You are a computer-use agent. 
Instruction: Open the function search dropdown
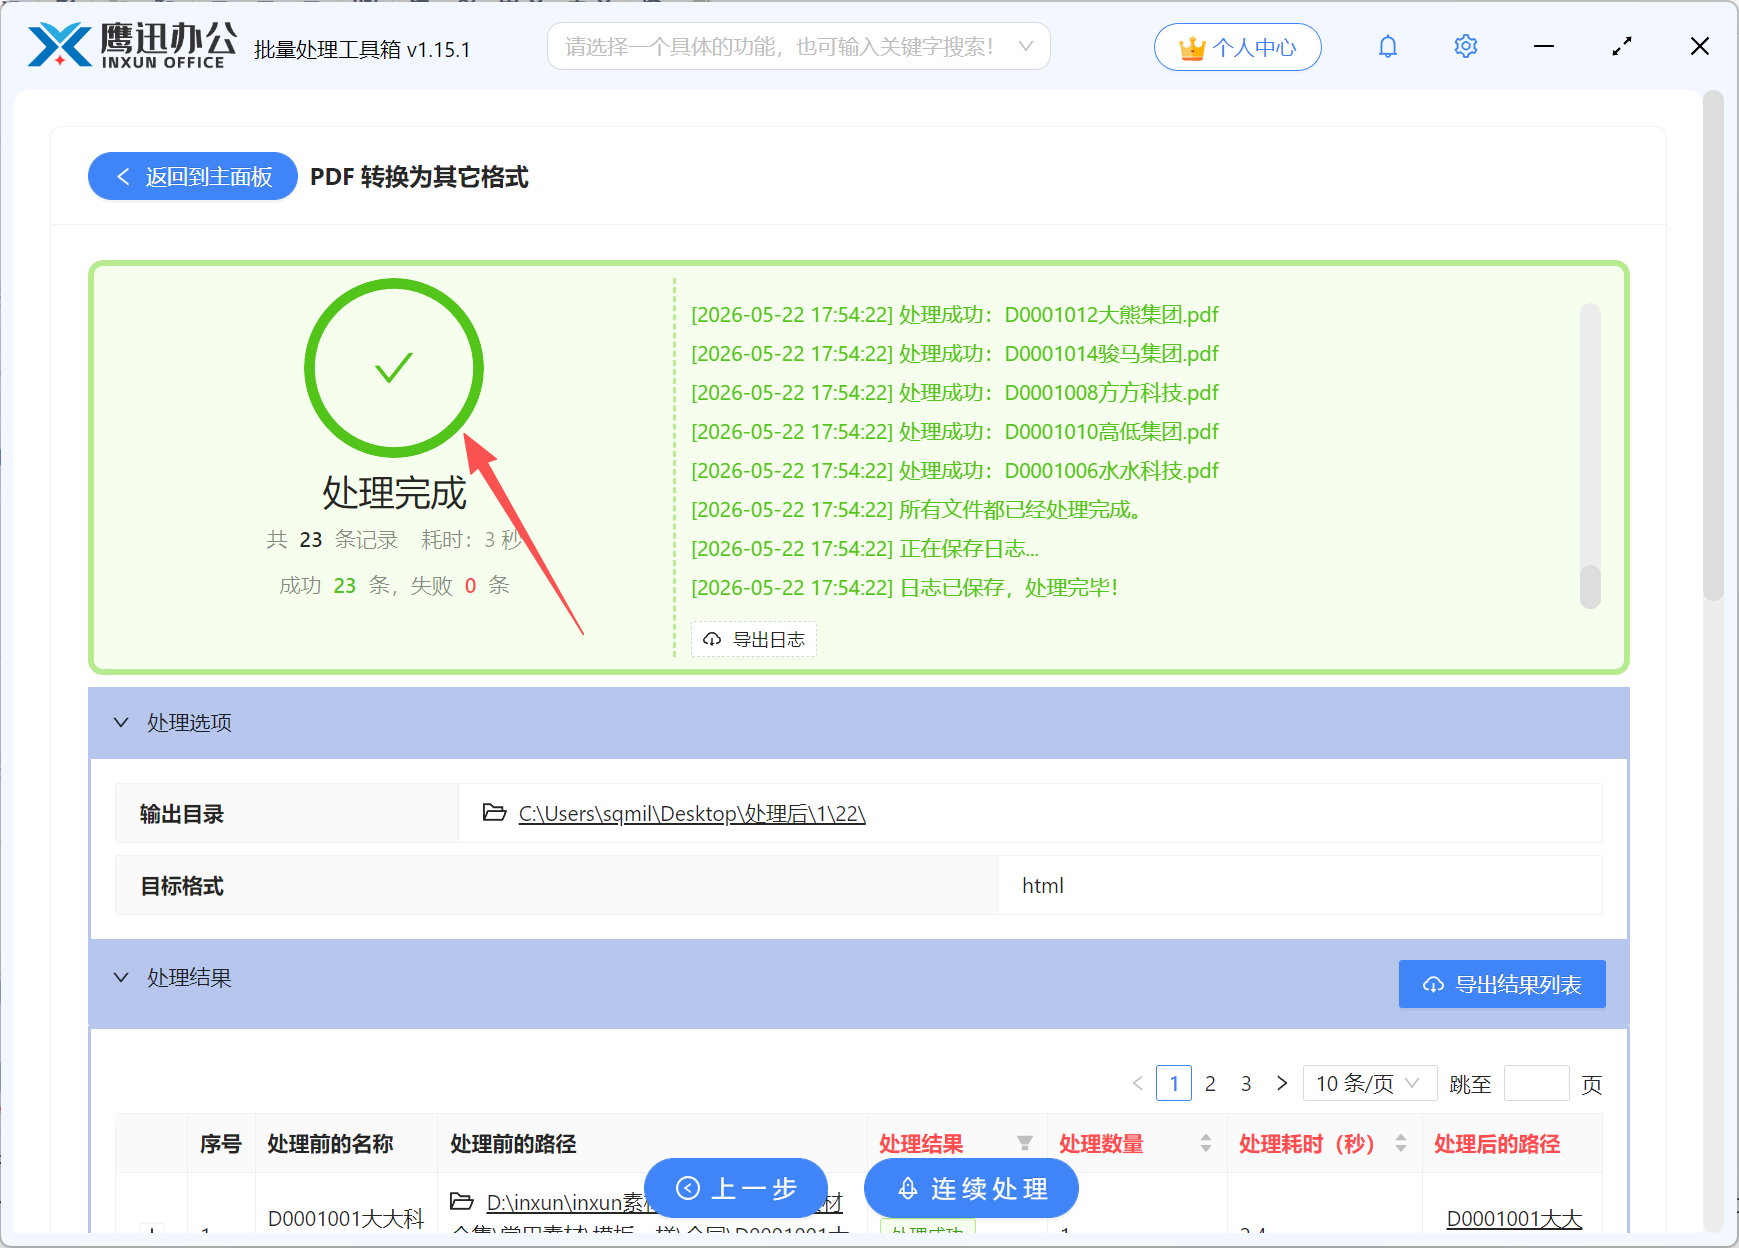pyautogui.click(x=798, y=47)
